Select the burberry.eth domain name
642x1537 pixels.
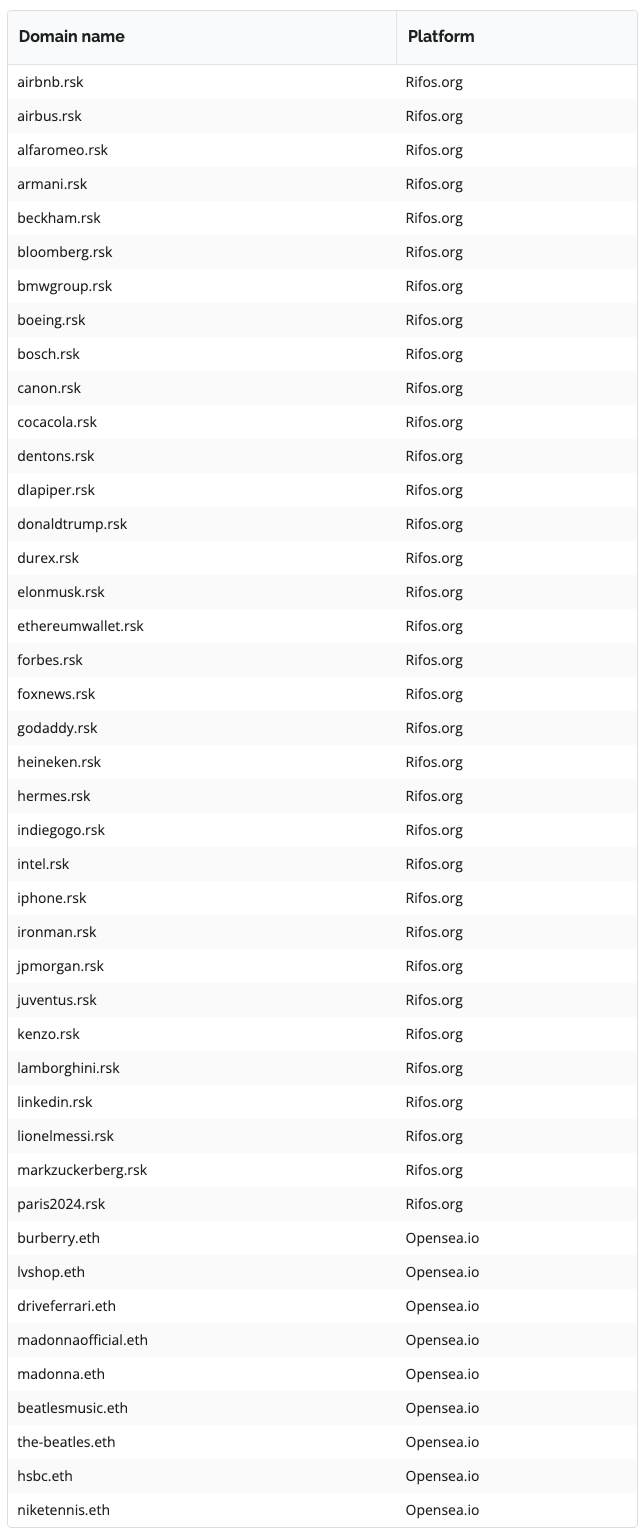(58, 1238)
